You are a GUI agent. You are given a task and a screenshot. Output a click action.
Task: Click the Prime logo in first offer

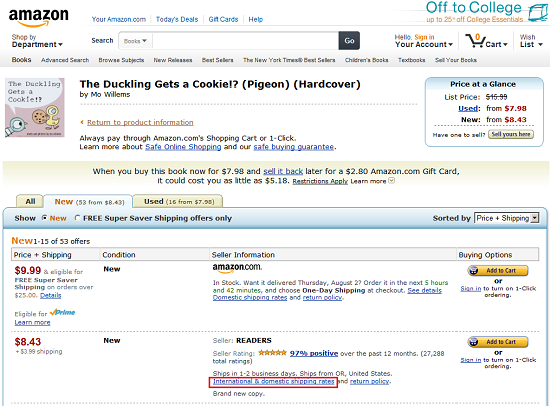click(62, 312)
